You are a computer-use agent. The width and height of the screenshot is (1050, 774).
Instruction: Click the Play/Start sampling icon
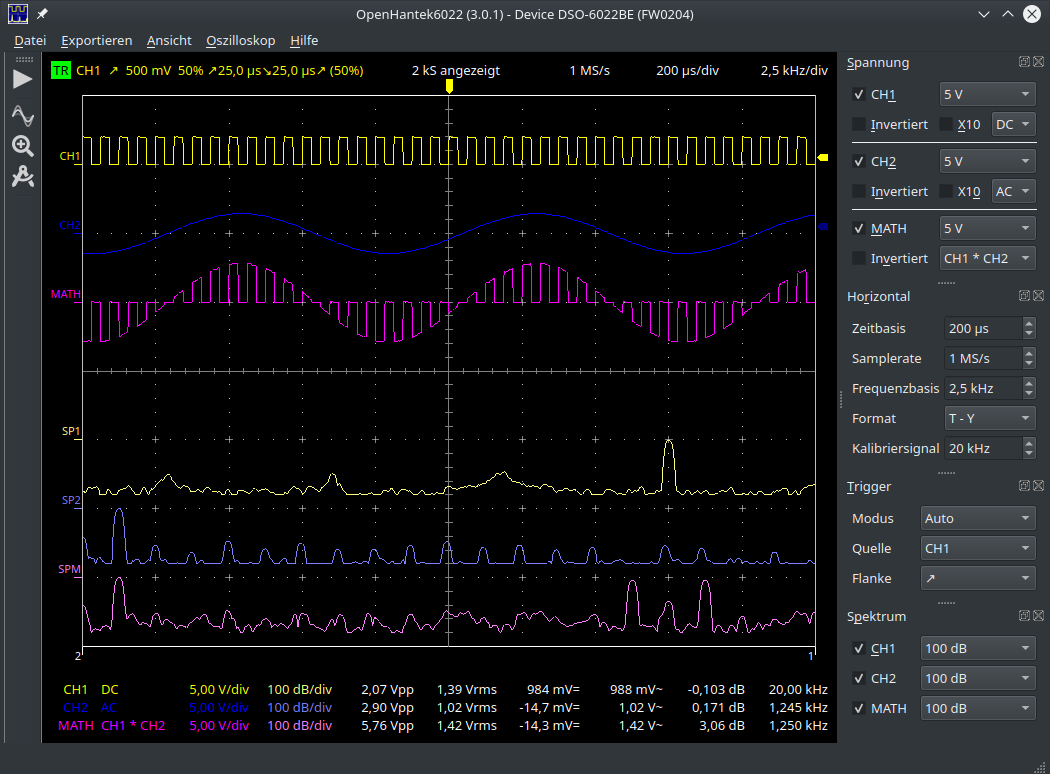[x=22, y=79]
